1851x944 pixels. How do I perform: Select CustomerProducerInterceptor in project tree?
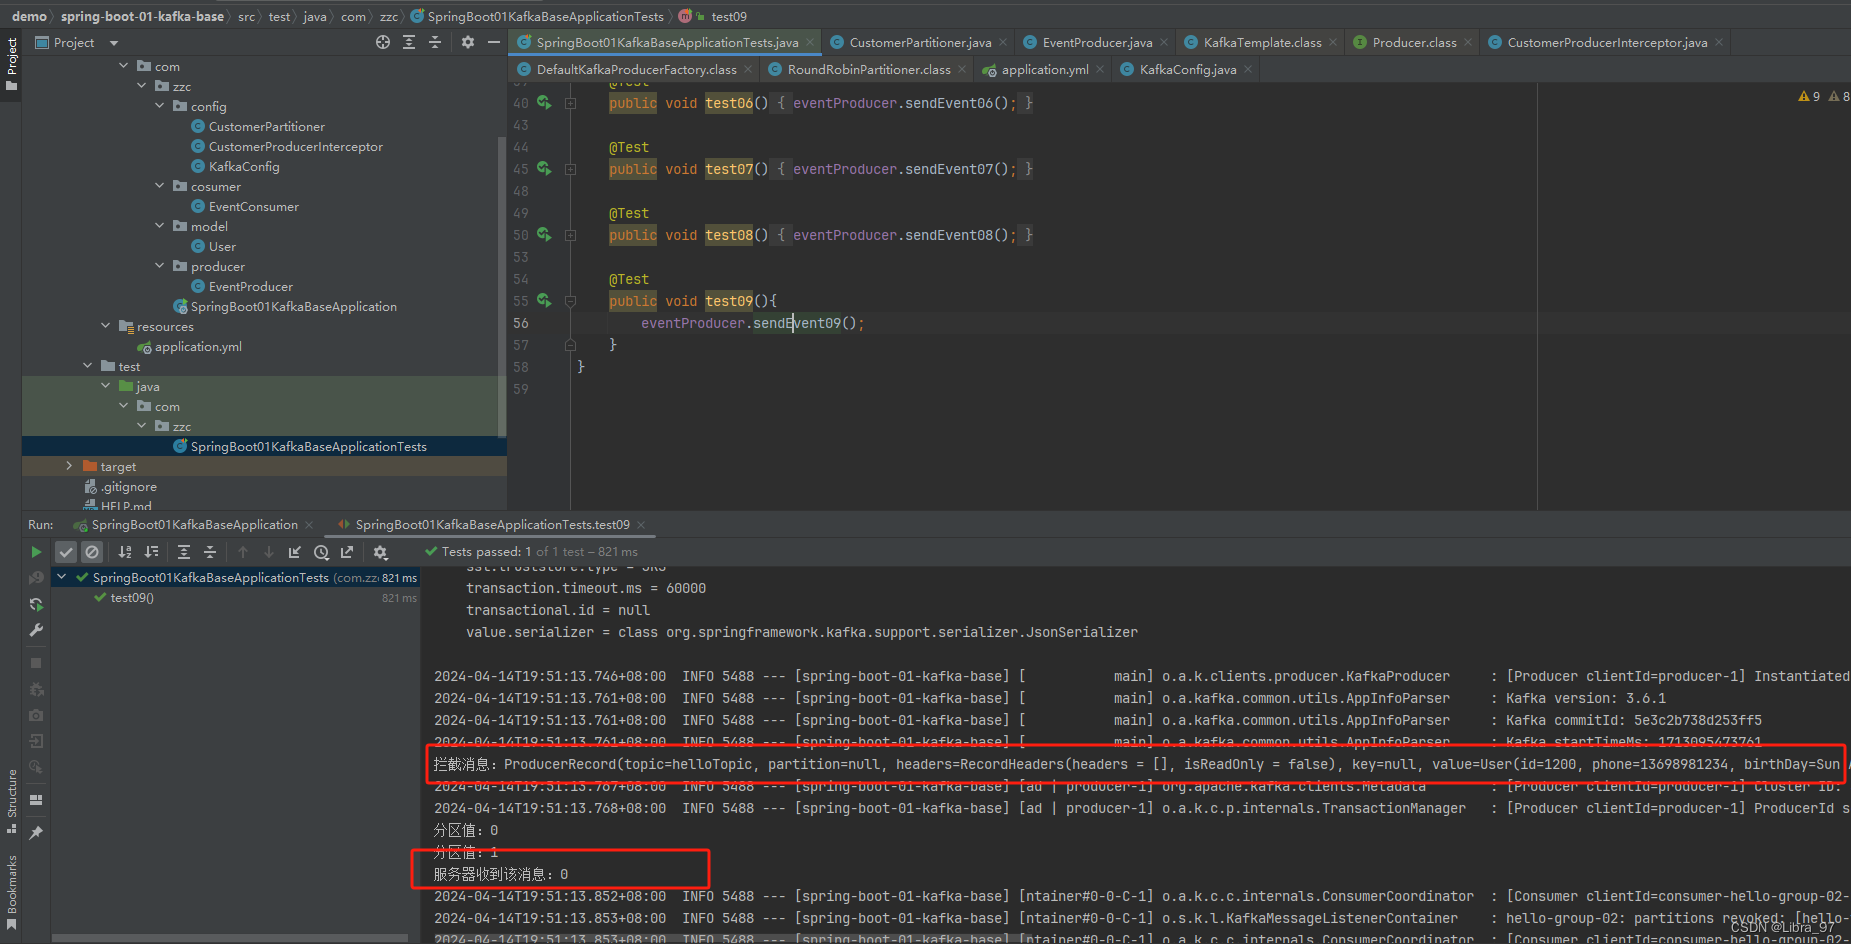pos(295,146)
